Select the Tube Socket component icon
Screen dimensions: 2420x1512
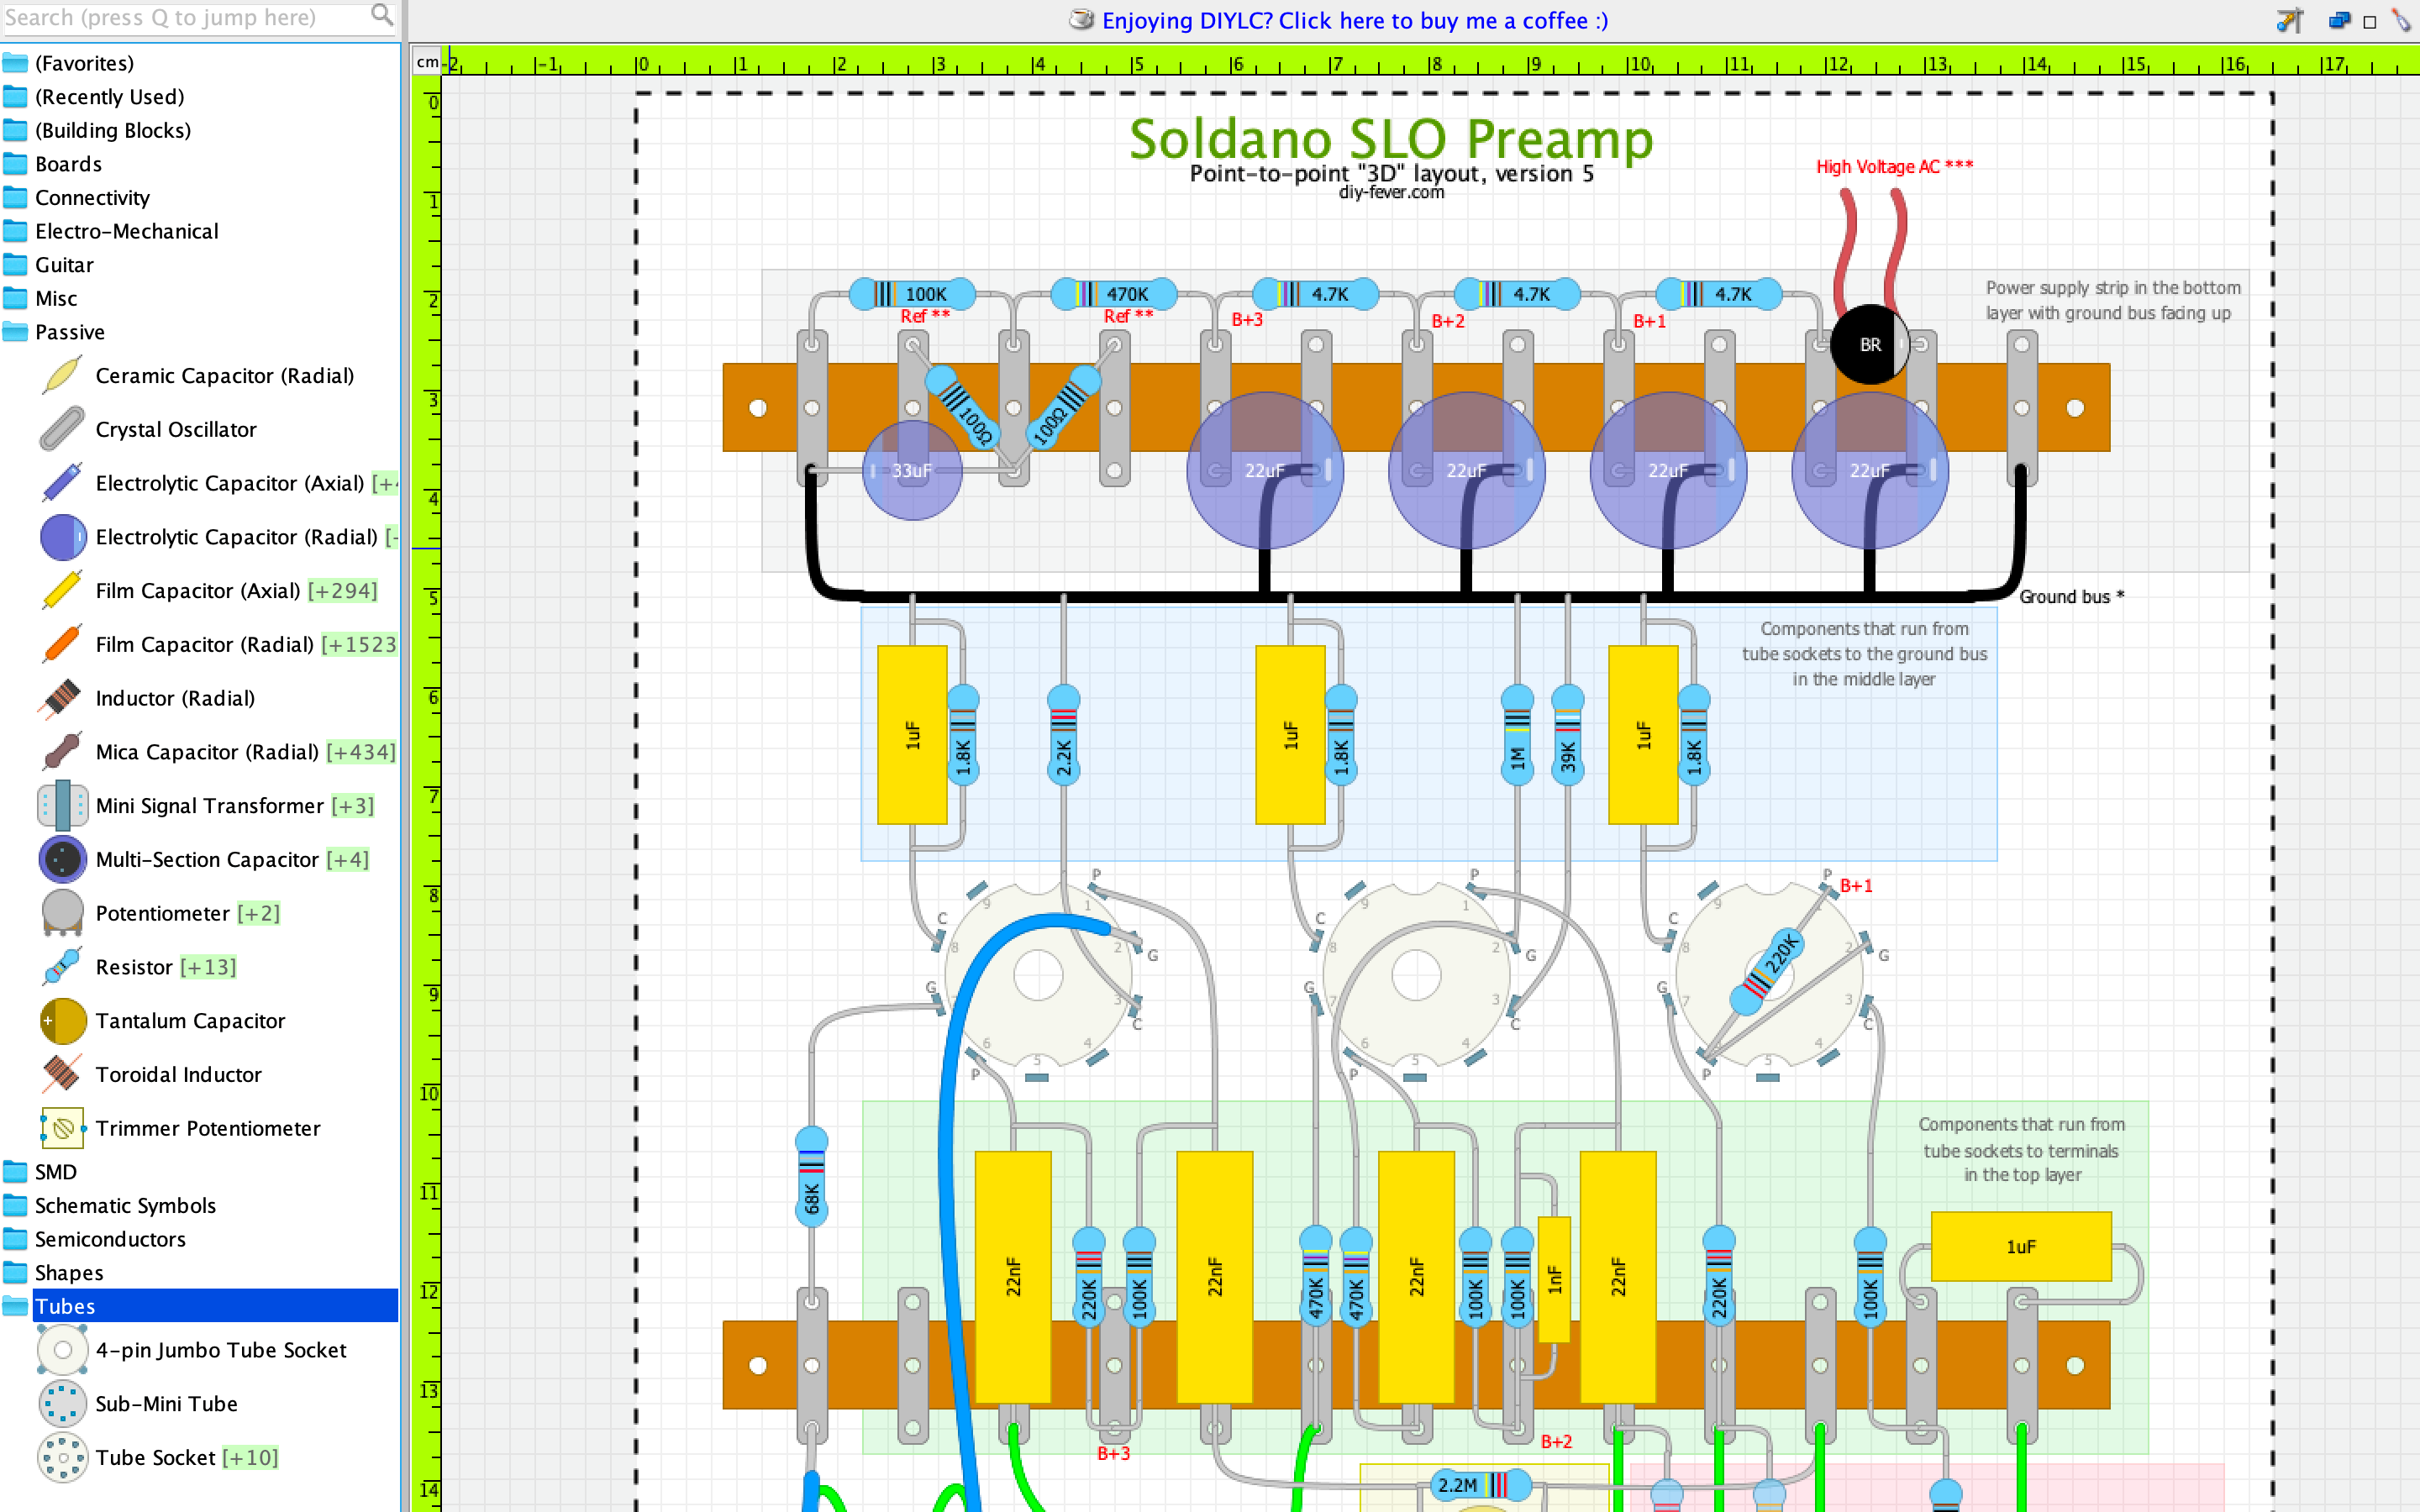tap(62, 1458)
